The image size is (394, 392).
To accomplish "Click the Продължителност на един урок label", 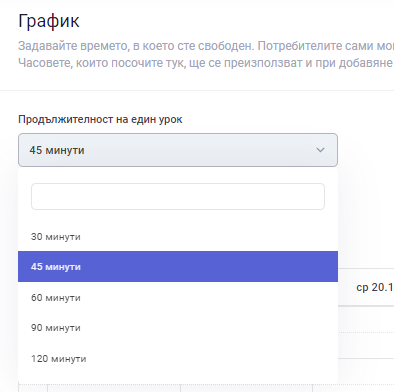I will (100, 119).
